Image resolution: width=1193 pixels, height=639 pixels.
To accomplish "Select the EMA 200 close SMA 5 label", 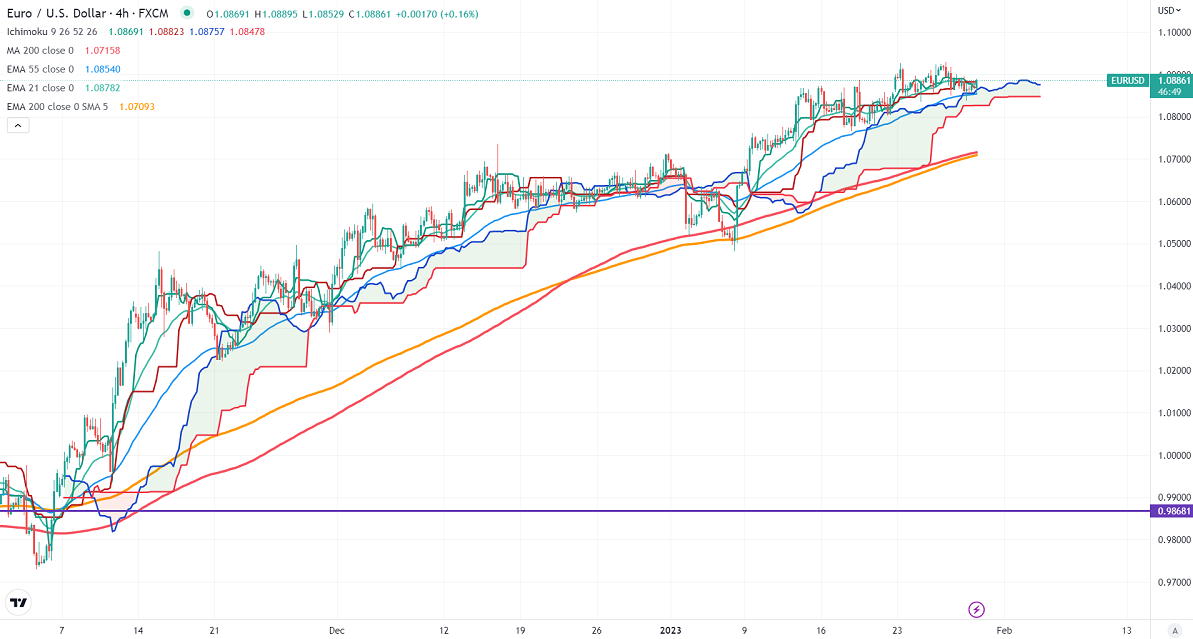I will [57, 106].
